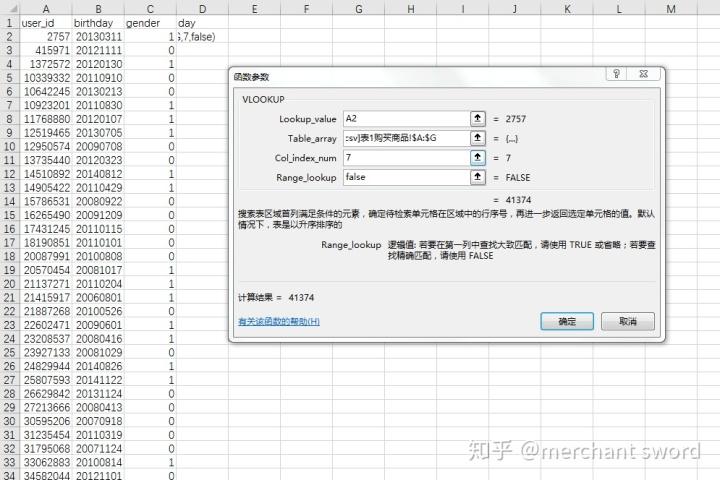Click cell with user_id 31235454
The height and width of the screenshot is (480, 720).
click(46, 435)
